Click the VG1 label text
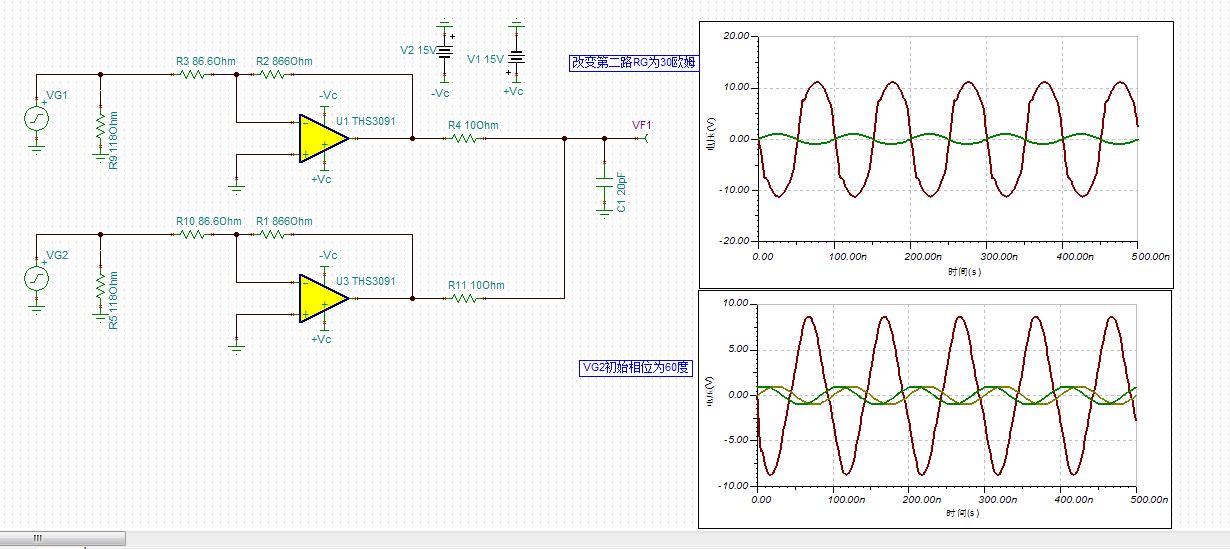This screenshot has height=549, width=1230. (57, 95)
